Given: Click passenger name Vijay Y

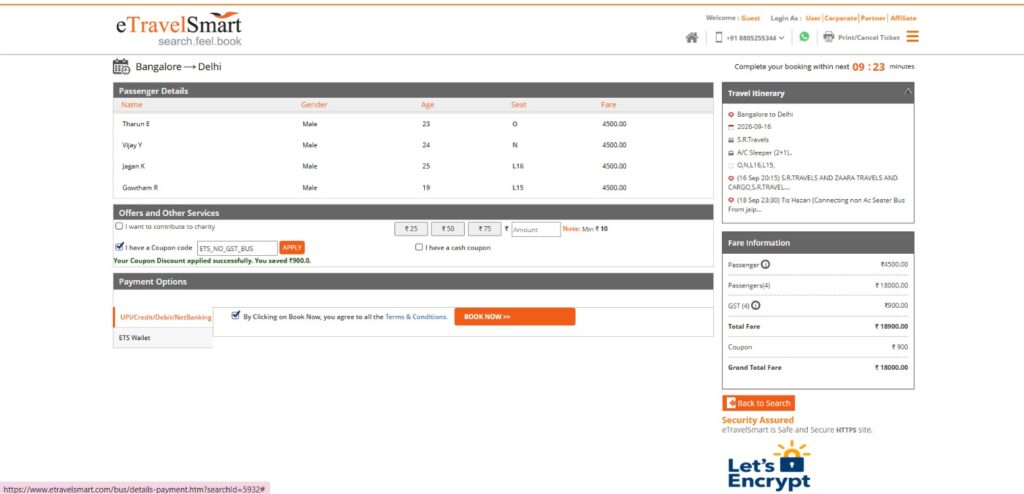Looking at the screenshot, I should [133, 145].
